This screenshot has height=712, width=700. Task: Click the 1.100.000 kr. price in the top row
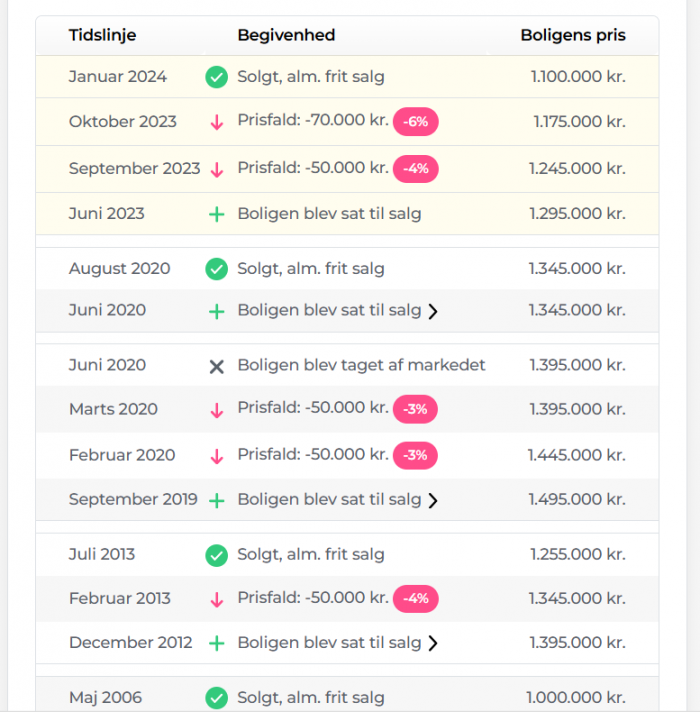[578, 76]
